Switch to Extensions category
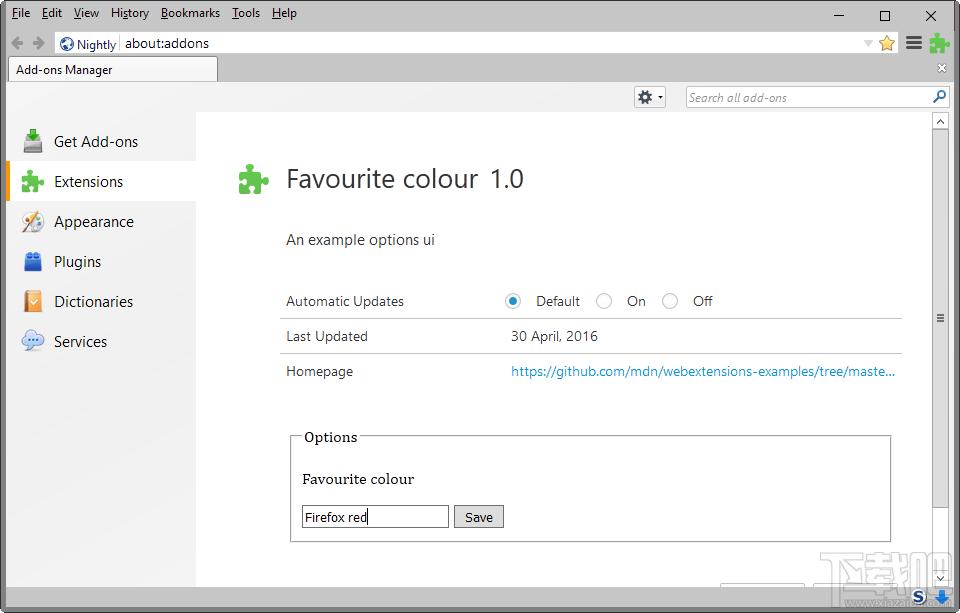The image size is (960, 613). 101,181
